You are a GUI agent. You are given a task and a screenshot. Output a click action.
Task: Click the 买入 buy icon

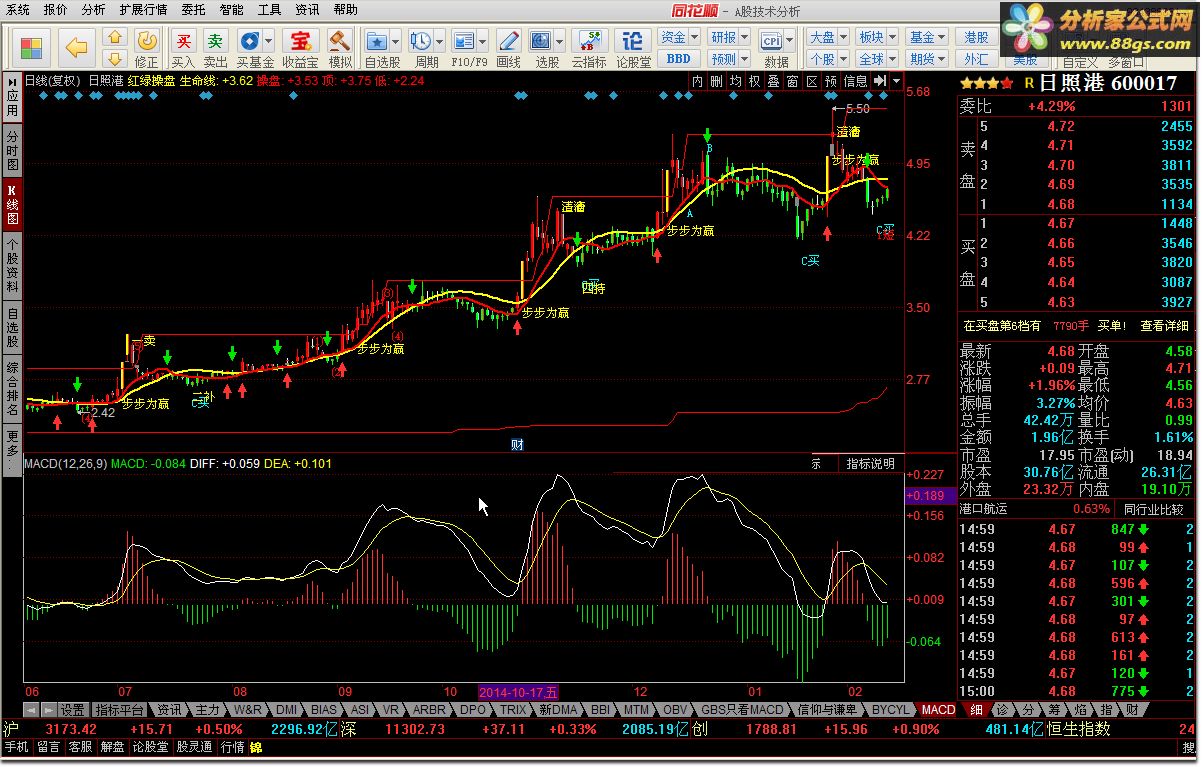(183, 47)
